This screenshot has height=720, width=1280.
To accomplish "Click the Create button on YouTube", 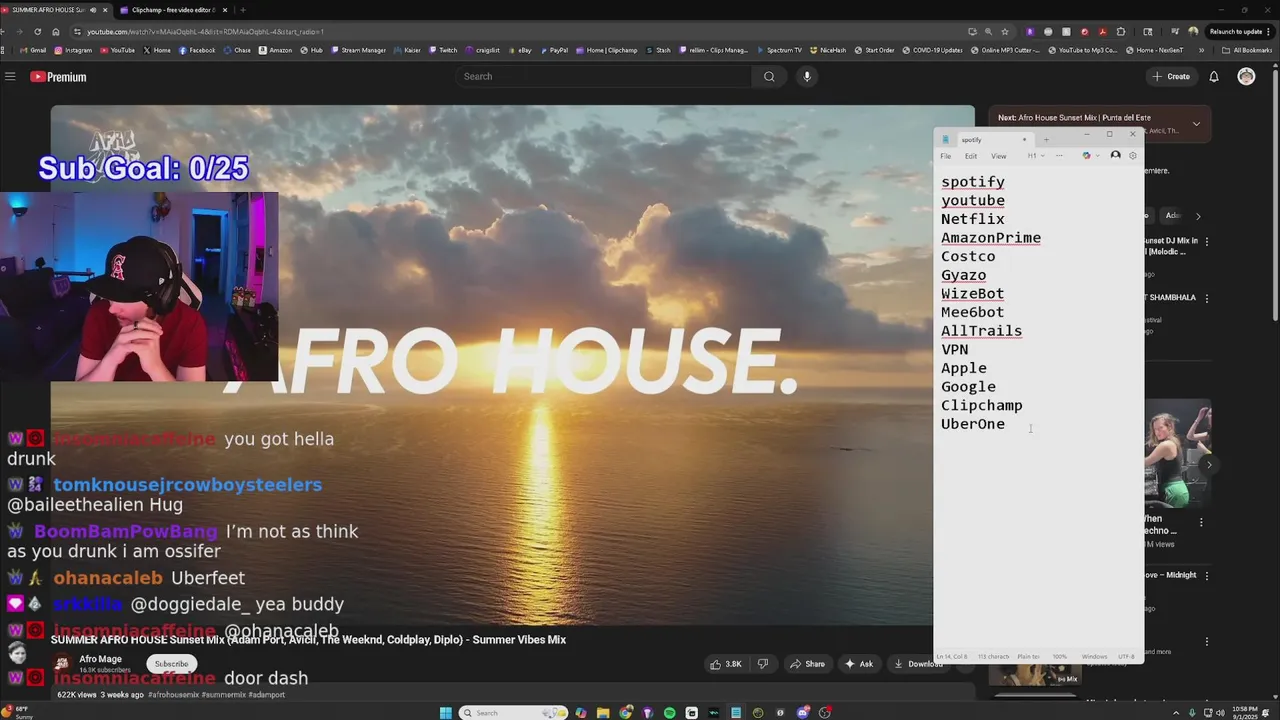I will click(1171, 77).
